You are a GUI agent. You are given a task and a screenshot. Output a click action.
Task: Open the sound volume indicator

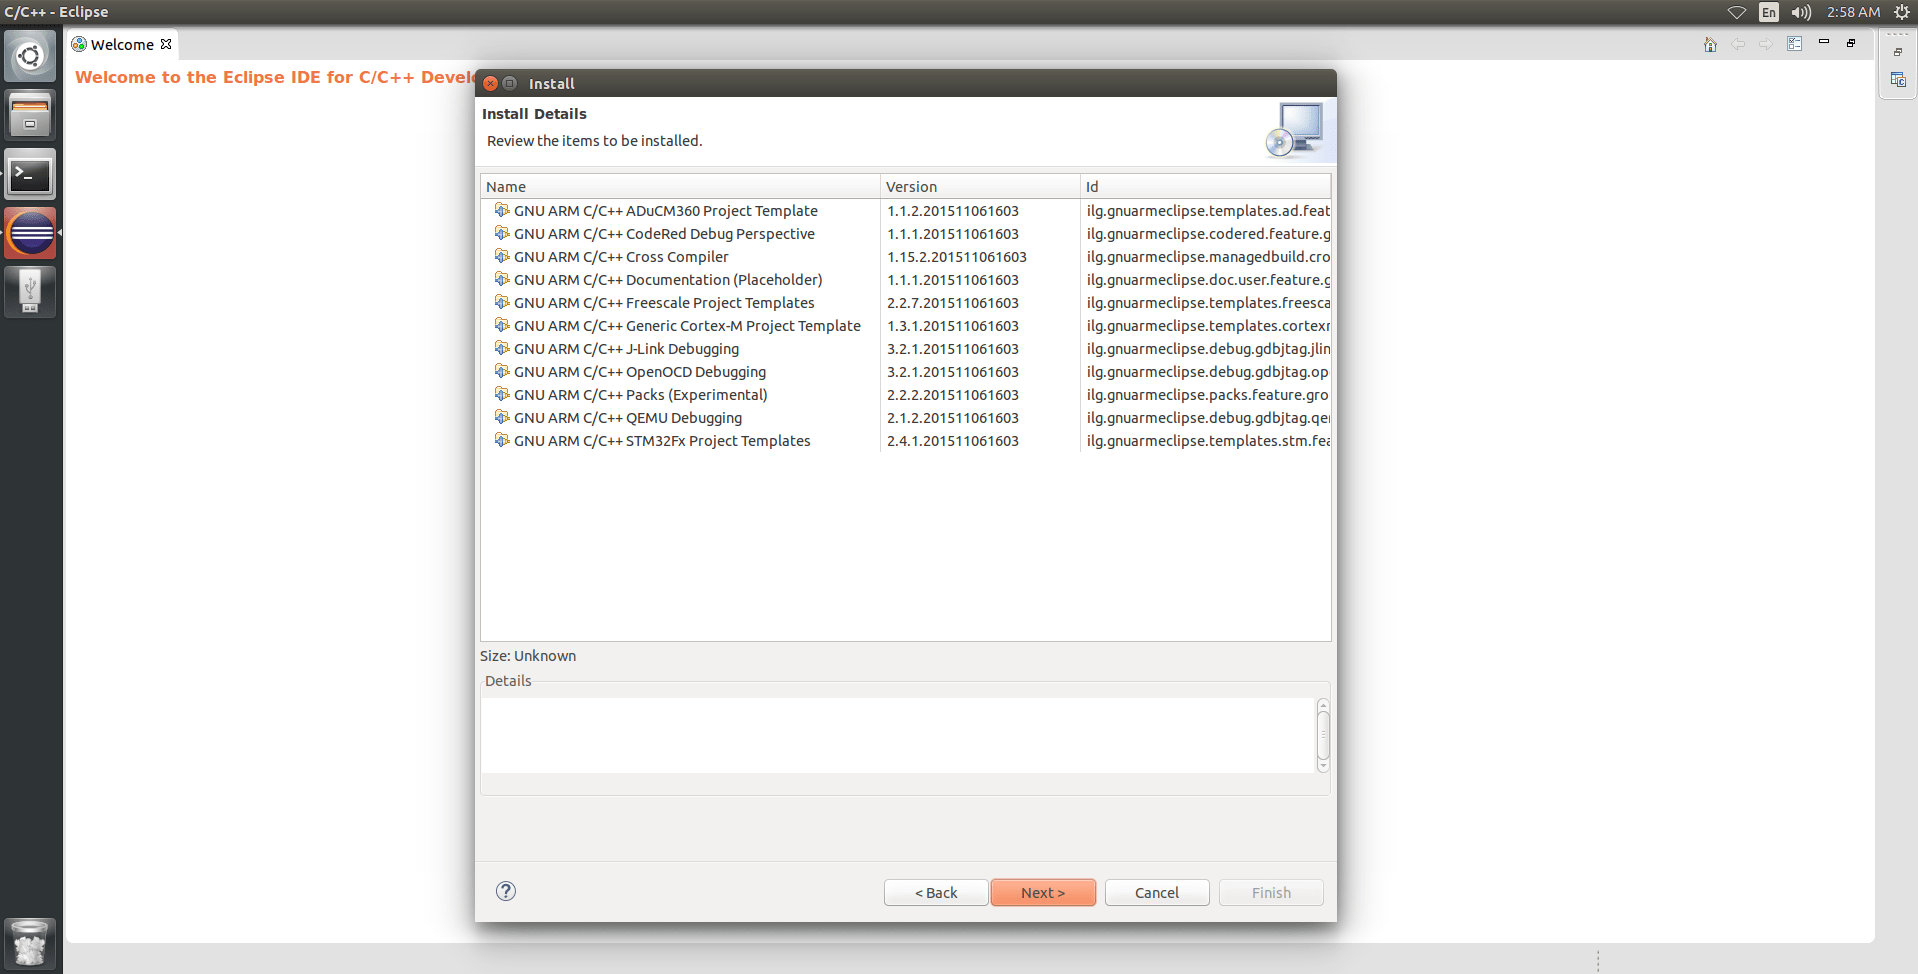point(1801,12)
